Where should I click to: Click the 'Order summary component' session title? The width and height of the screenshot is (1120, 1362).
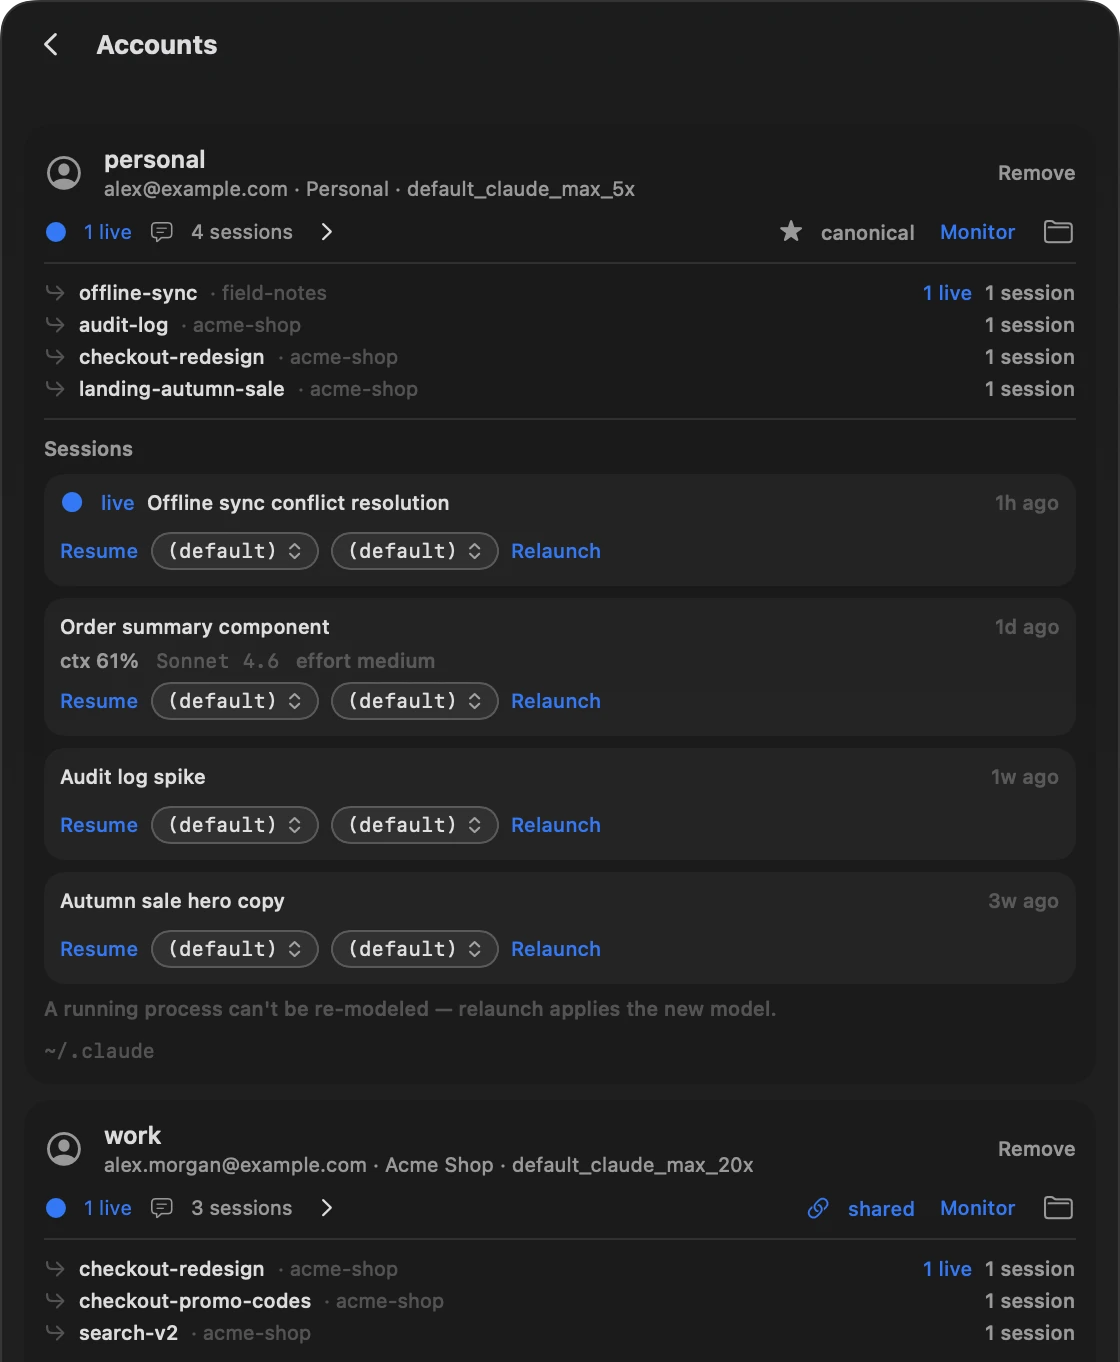pyautogui.click(x=195, y=626)
